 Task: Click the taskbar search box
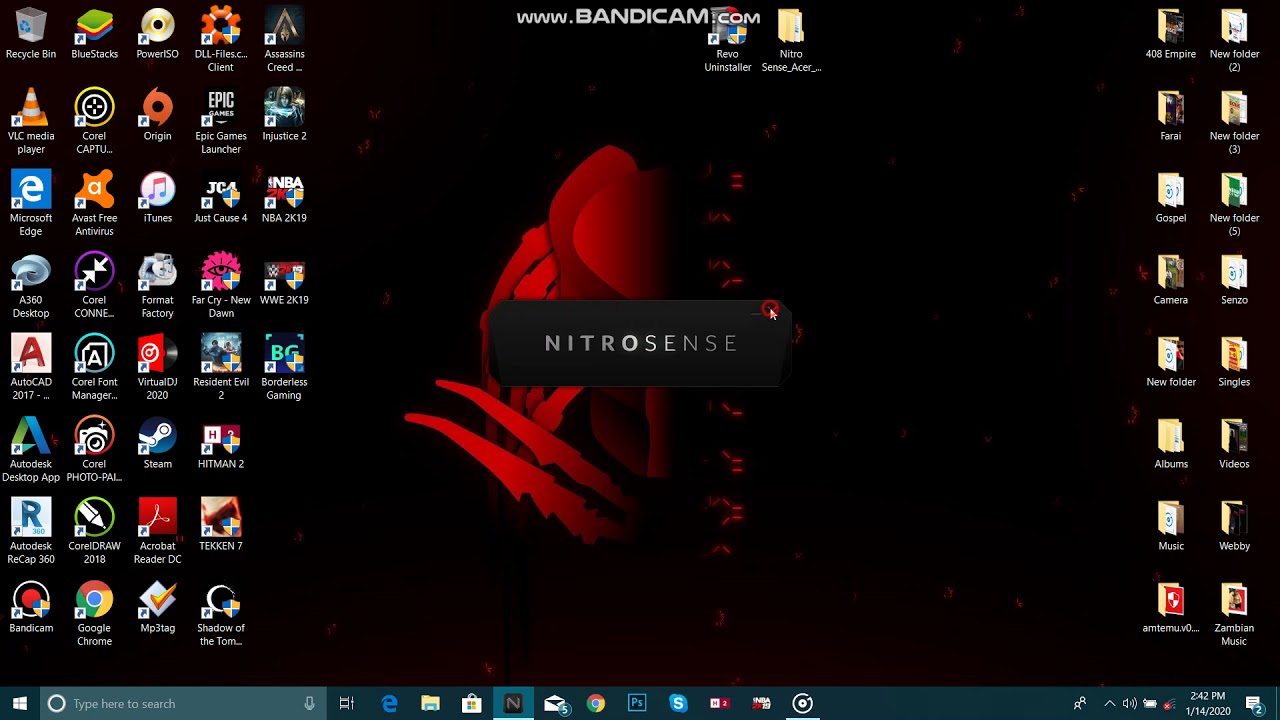(183, 703)
